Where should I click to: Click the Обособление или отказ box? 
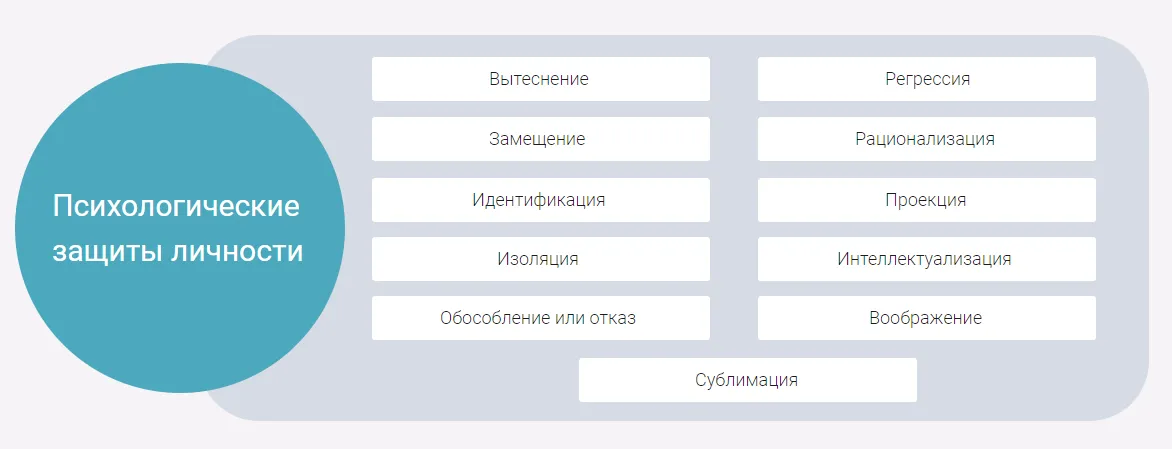pos(540,318)
